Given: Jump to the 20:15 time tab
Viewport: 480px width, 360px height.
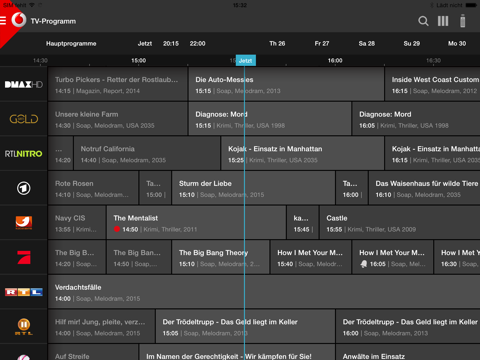Looking at the screenshot, I should [171, 44].
